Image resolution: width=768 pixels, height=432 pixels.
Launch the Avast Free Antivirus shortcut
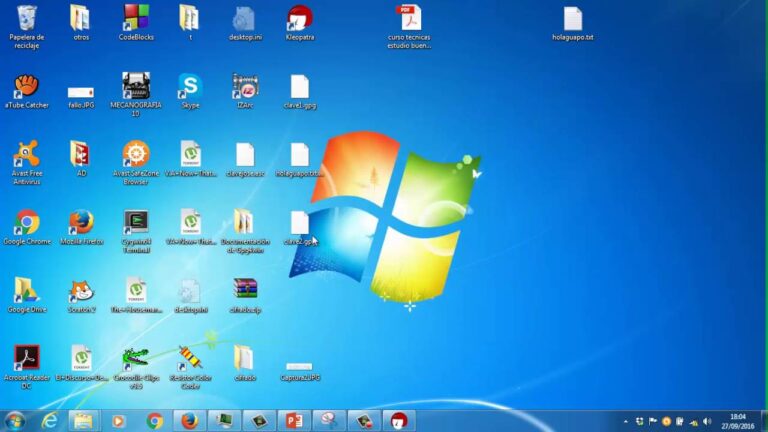pyautogui.click(x=26, y=163)
